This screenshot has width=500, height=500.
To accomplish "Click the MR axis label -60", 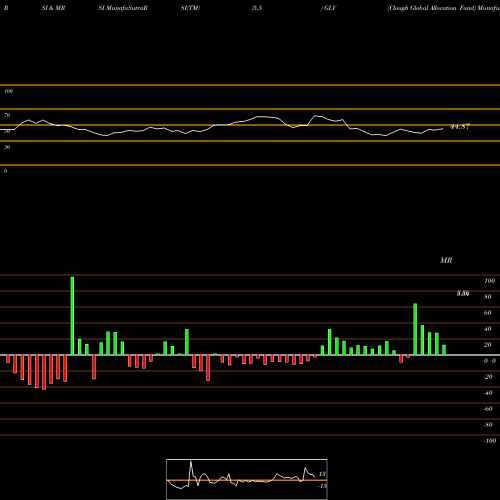I will click(488, 409).
